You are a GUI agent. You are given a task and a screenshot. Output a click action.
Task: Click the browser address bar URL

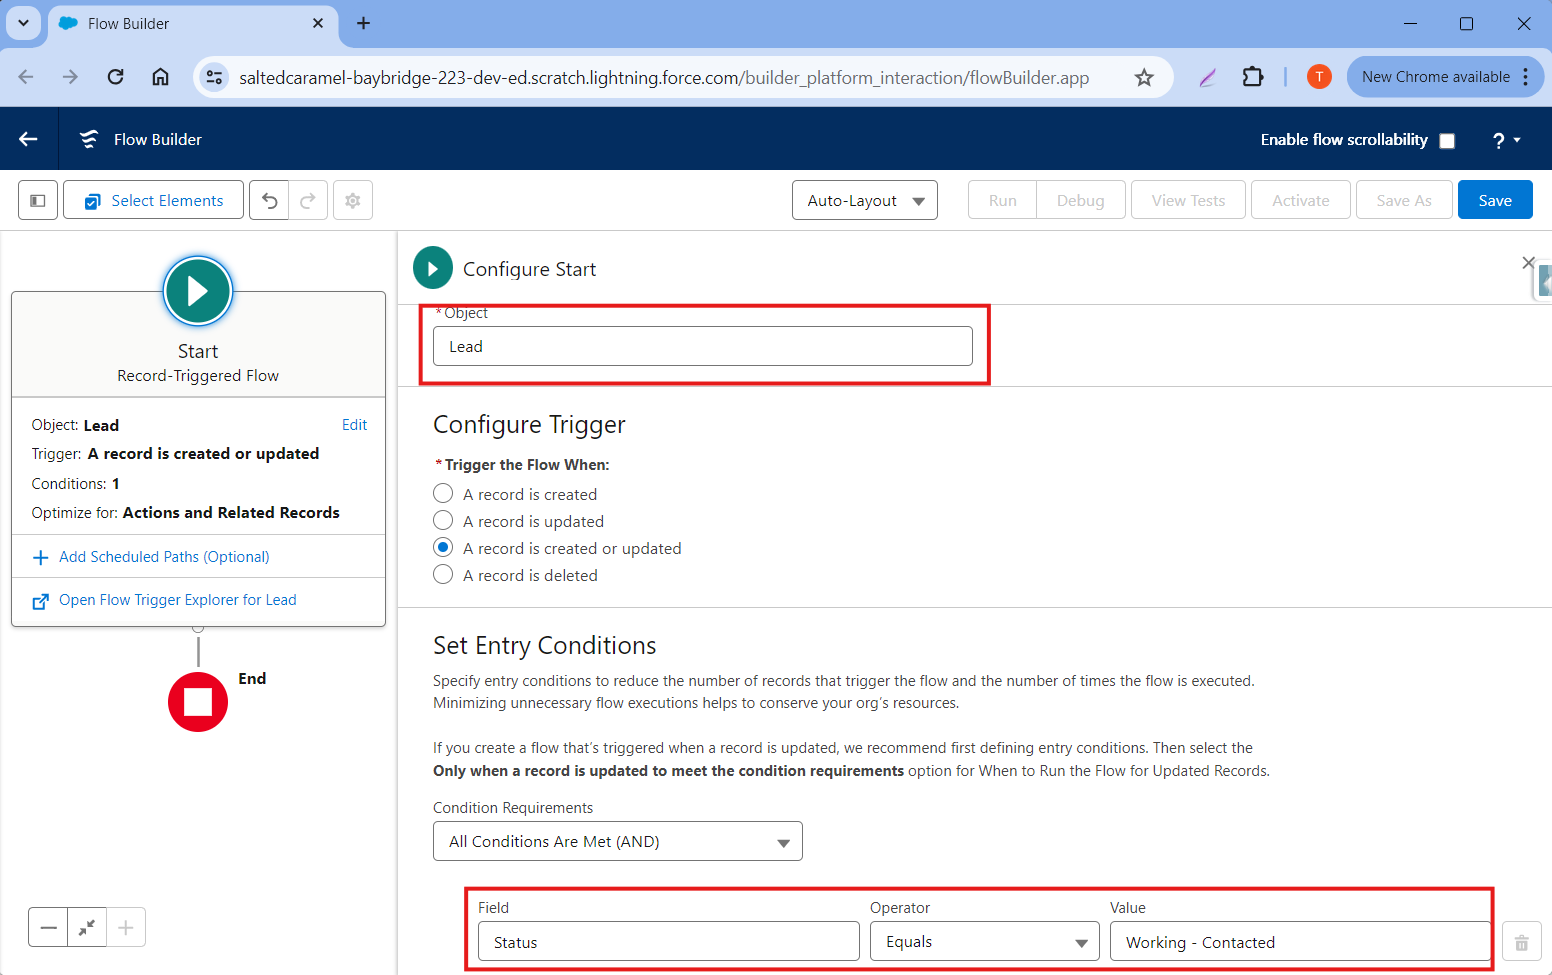[x=664, y=77]
